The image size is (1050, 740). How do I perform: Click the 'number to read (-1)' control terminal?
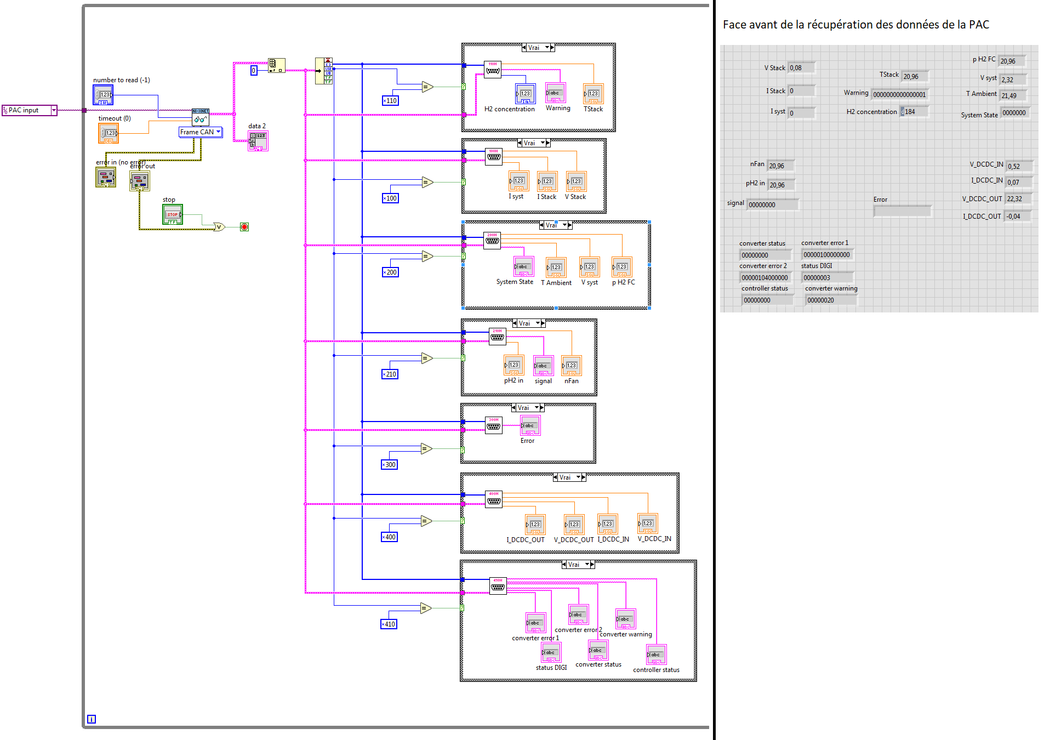point(104,95)
